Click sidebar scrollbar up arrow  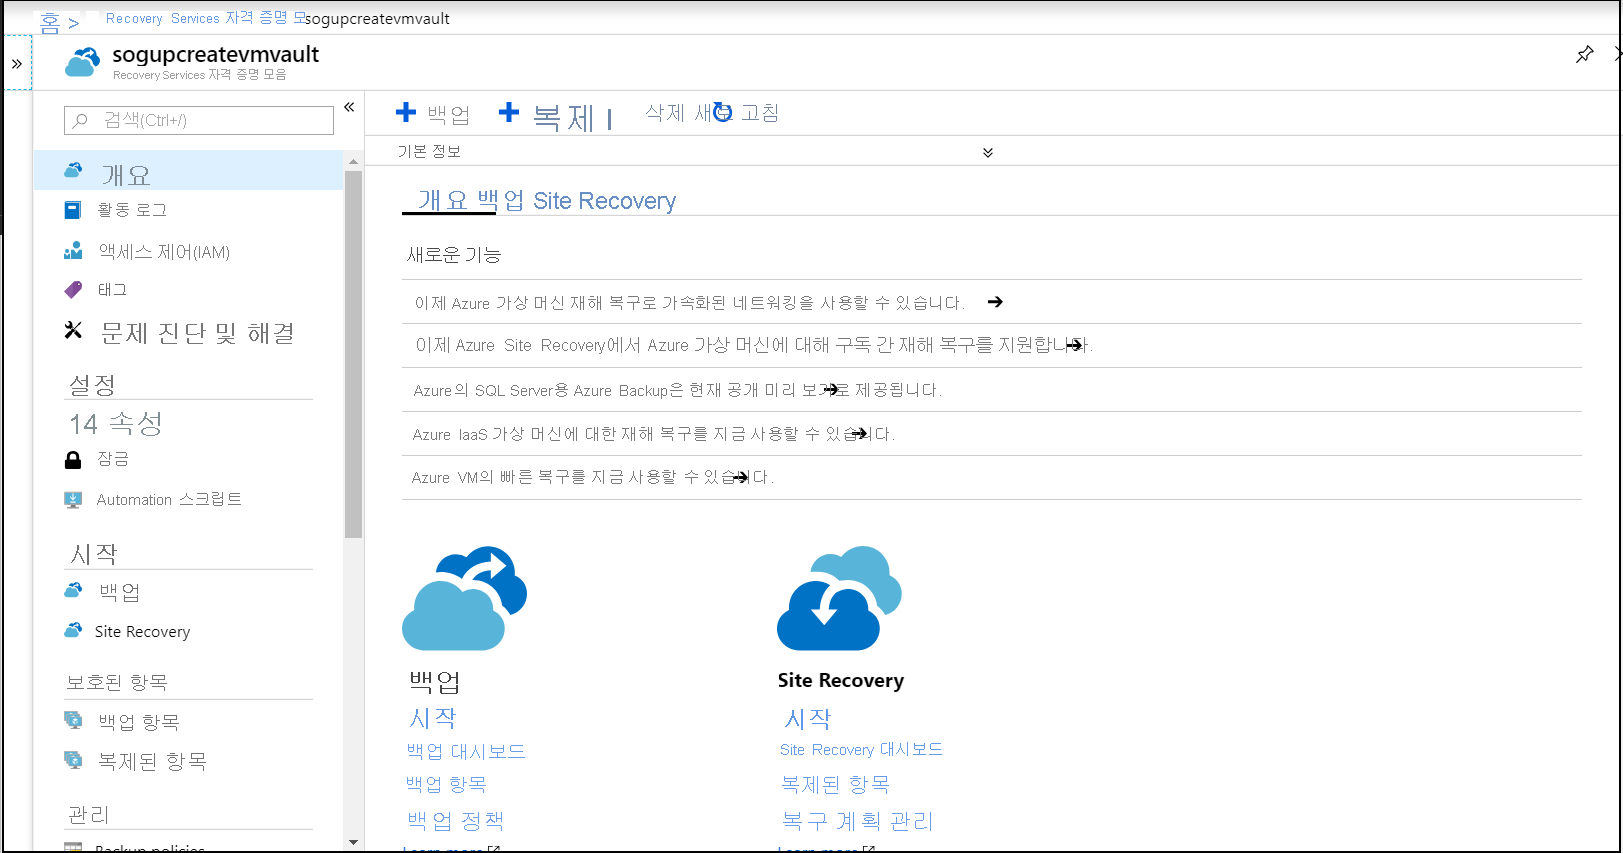coord(353,160)
